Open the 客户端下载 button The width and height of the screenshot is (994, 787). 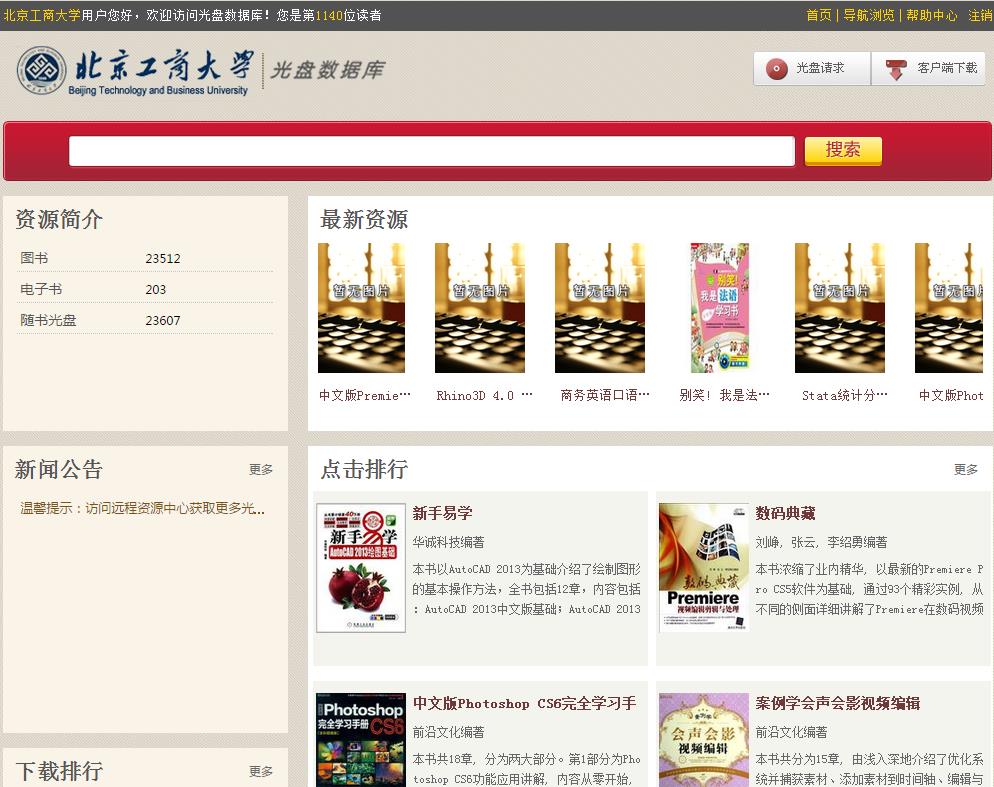point(928,68)
